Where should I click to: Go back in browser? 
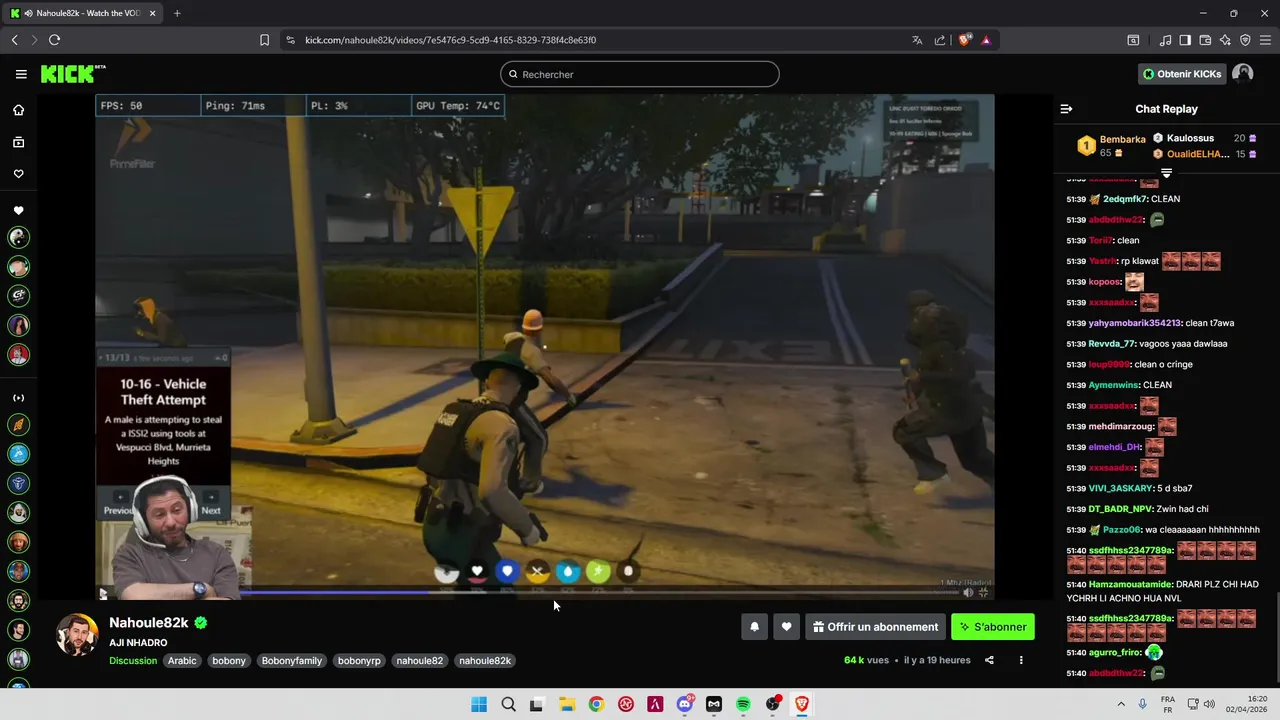coord(14,40)
